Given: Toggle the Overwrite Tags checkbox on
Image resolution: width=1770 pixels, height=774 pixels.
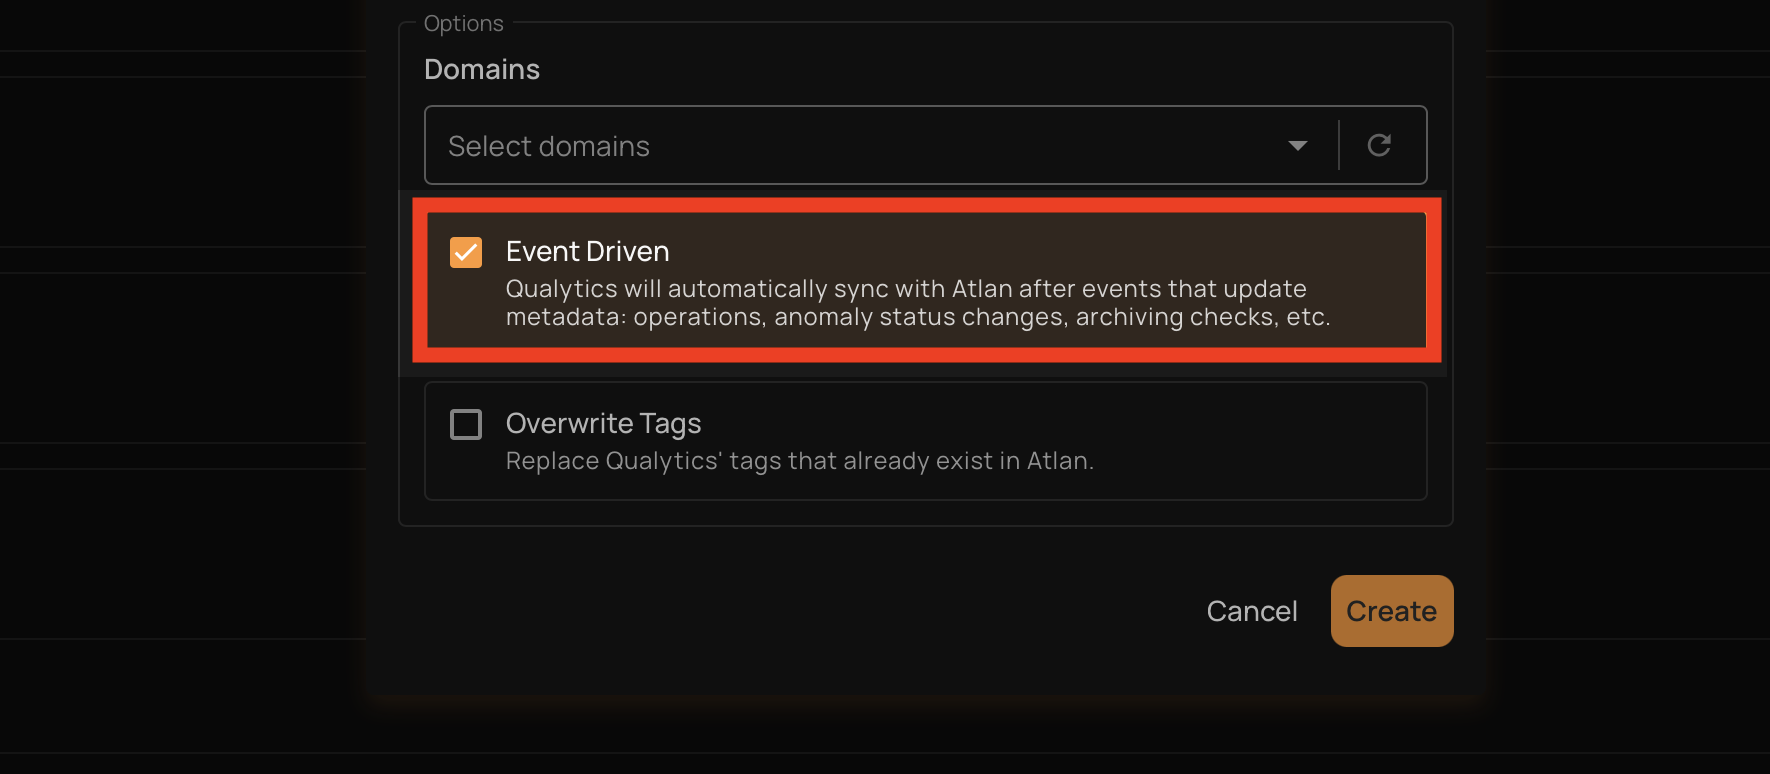Looking at the screenshot, I should (x=465, y=424).
